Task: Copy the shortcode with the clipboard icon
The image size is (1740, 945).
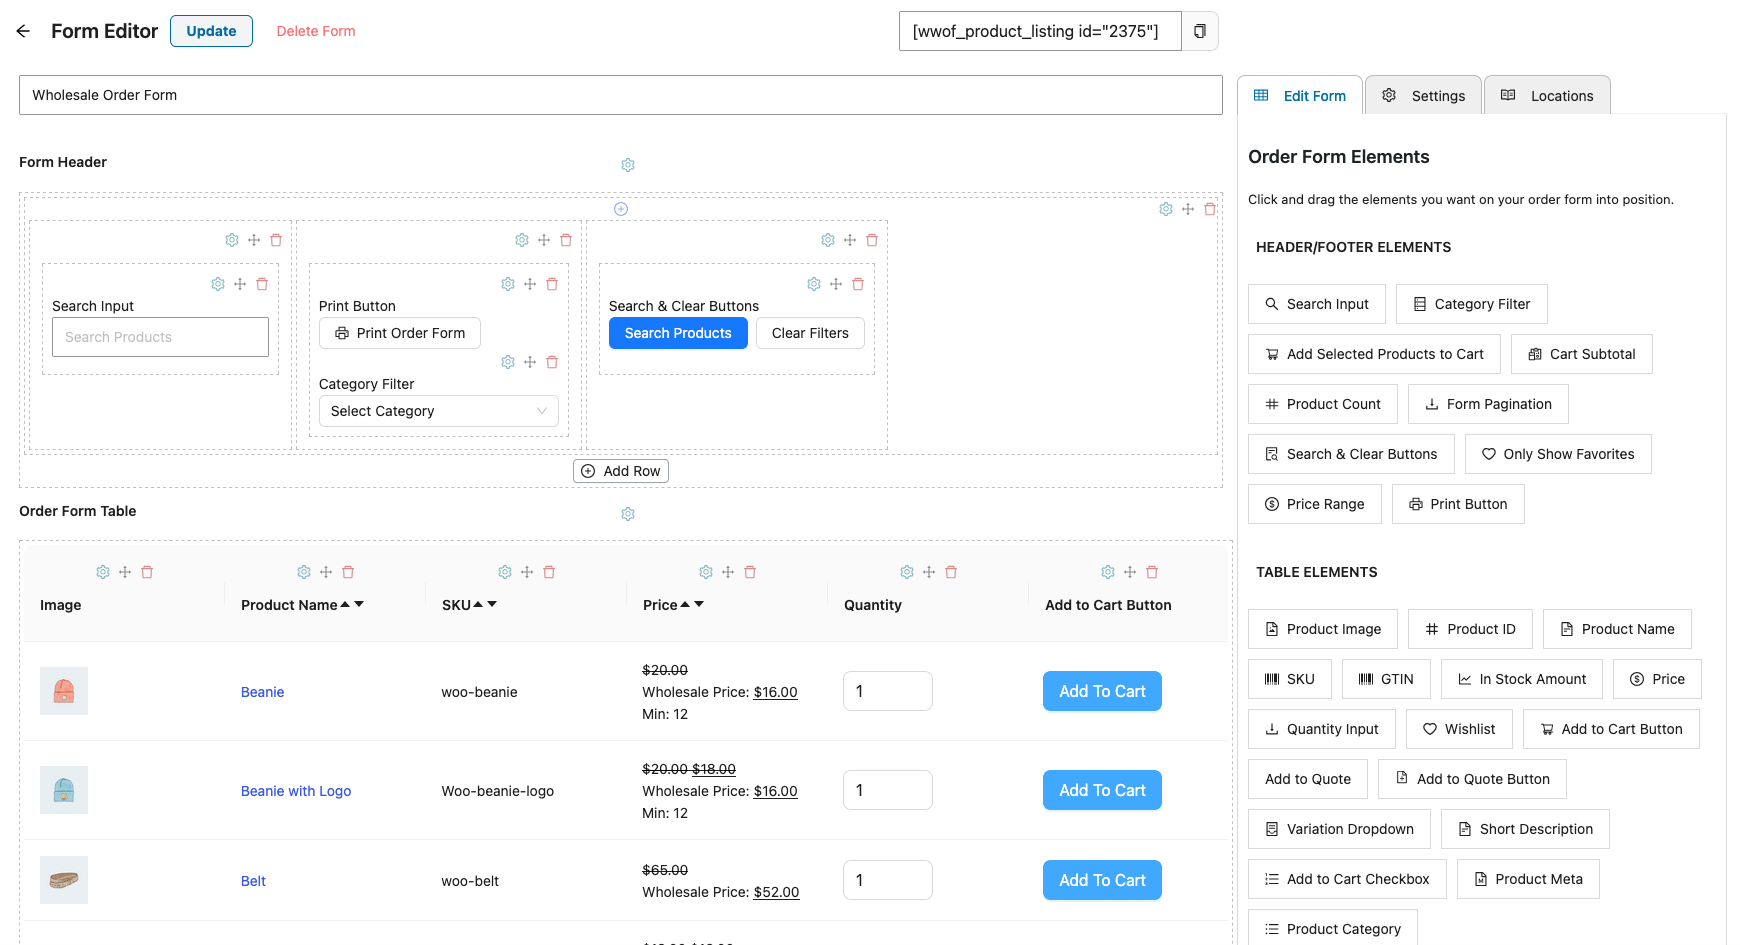Action: pos(1200,31)
